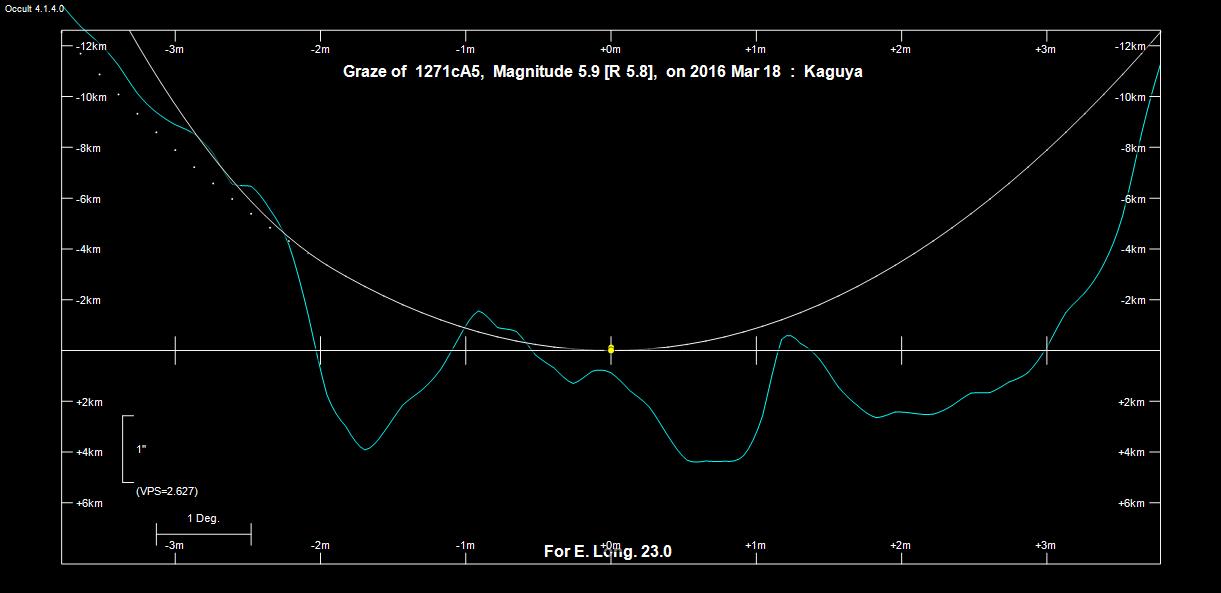Image resolution: width=1221 pixels, height=593 pixels.
Task: Click the yellow star marker at center
Action: point(611,349)
